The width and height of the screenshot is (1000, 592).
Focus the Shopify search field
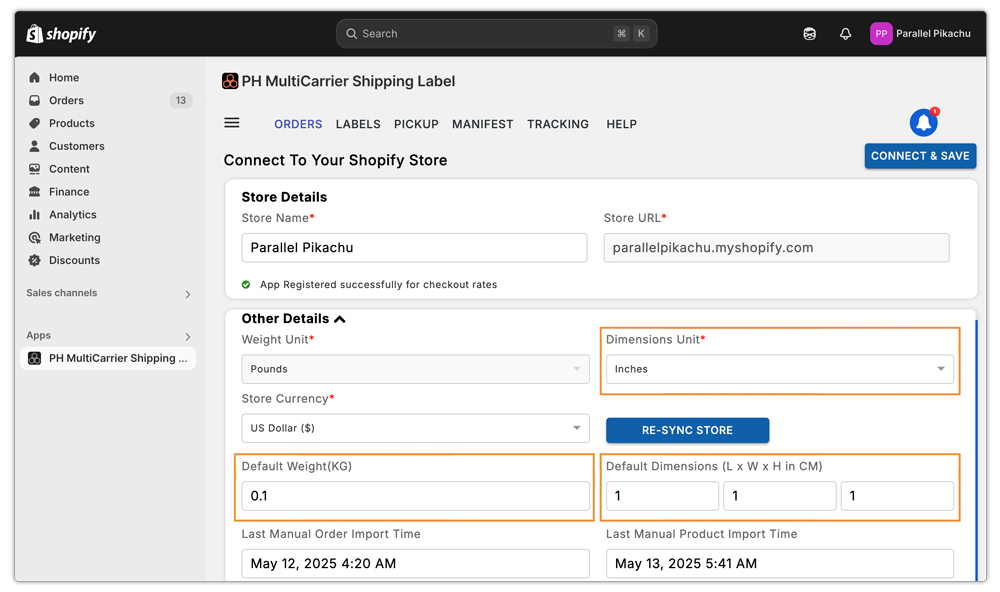(496, 34)
